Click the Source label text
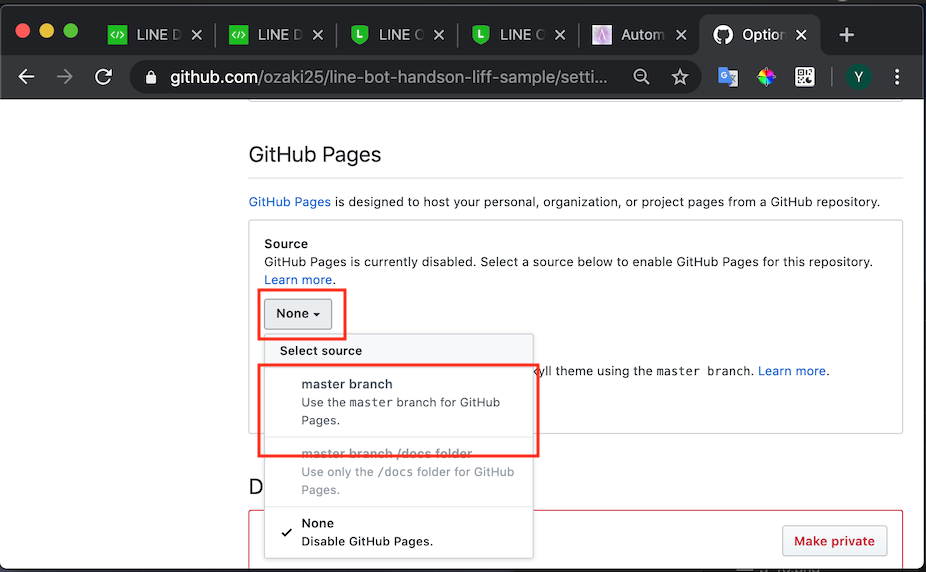 [286, 244]
